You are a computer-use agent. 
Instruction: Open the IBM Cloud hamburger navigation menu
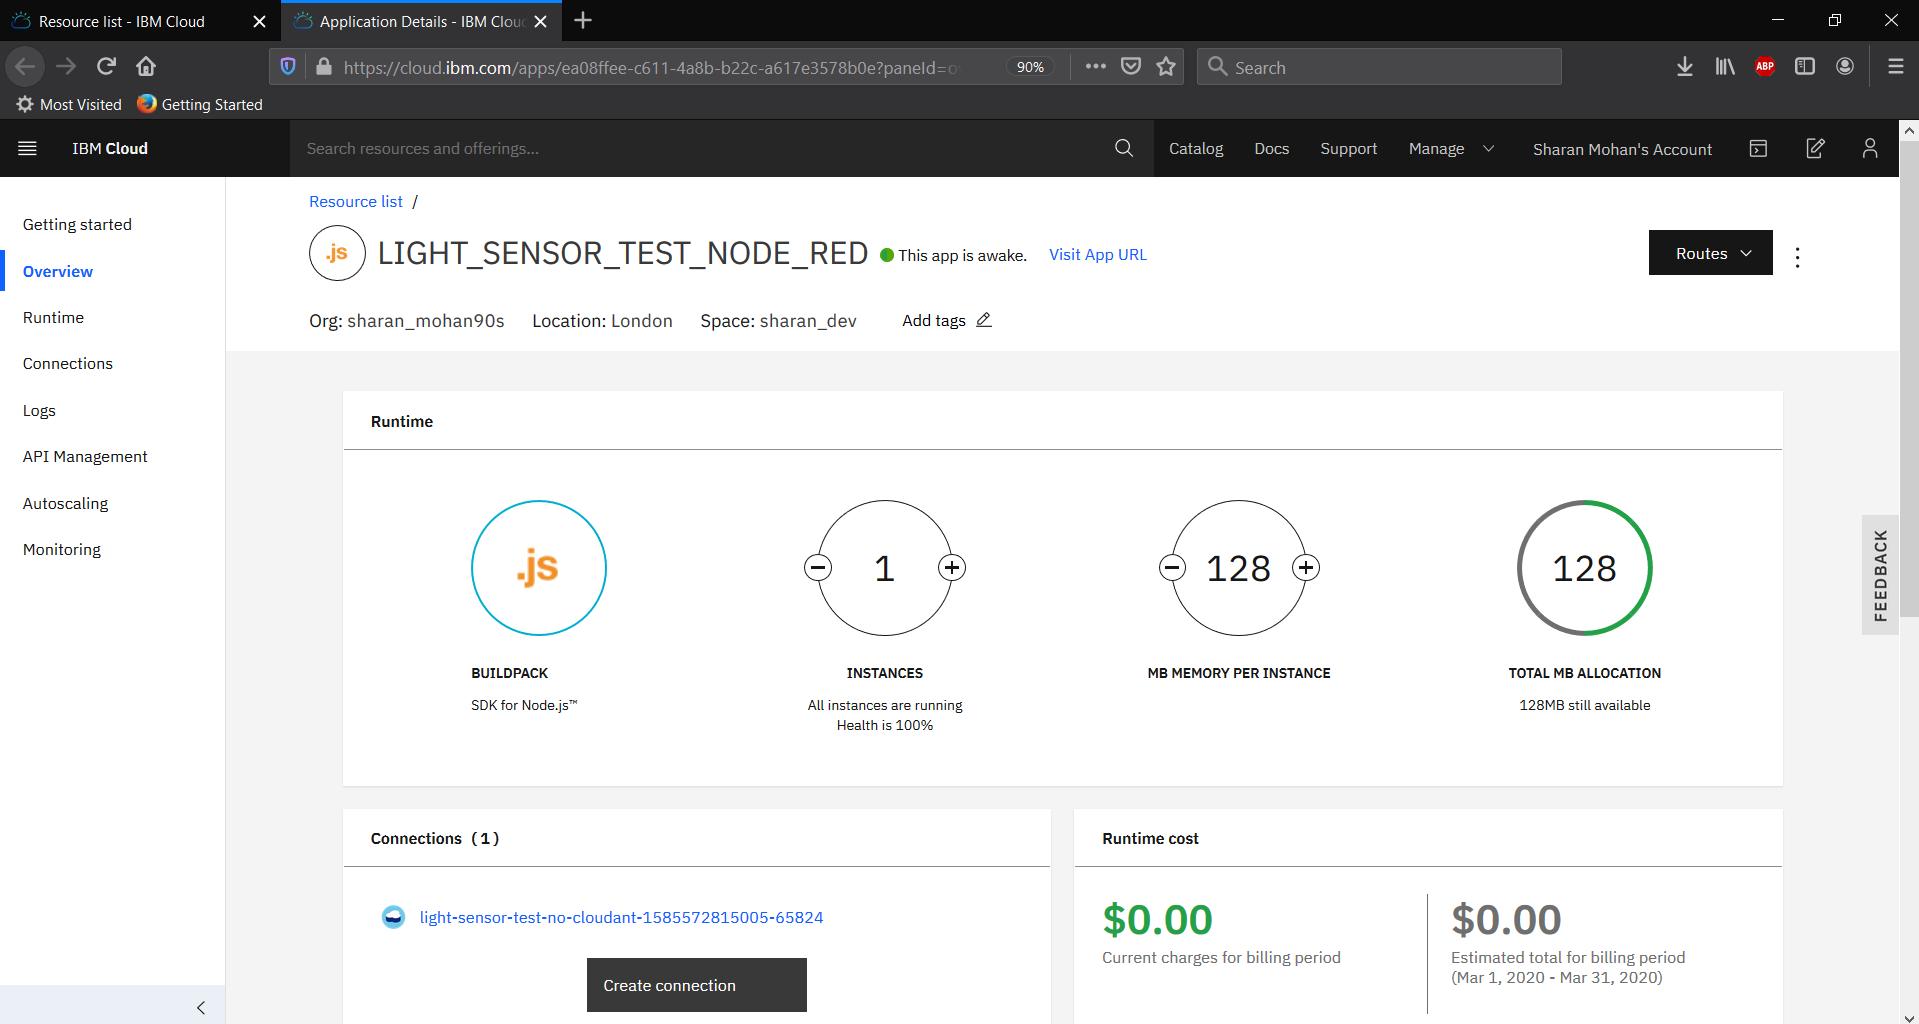coord(27,147)
